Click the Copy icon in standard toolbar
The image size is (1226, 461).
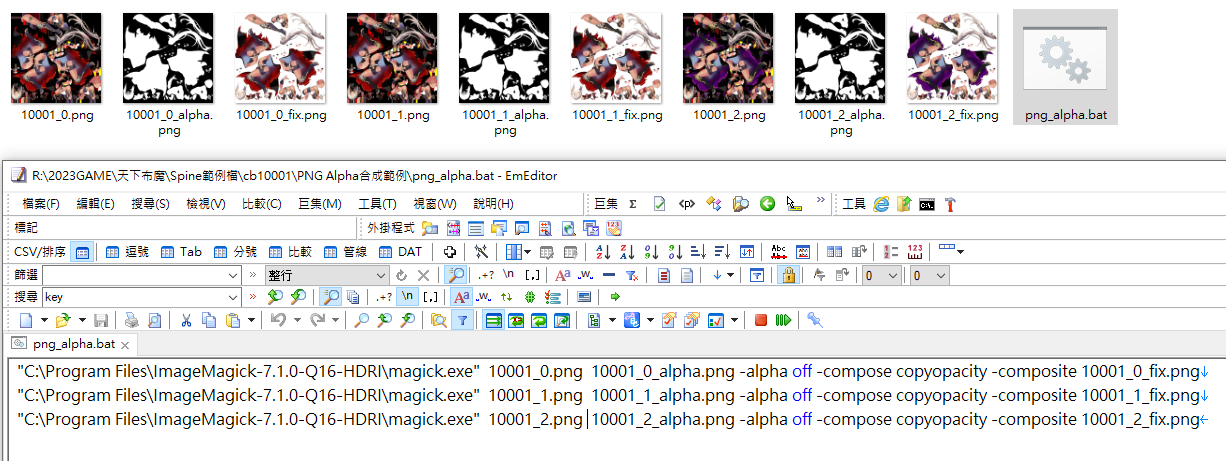point(208,320)
